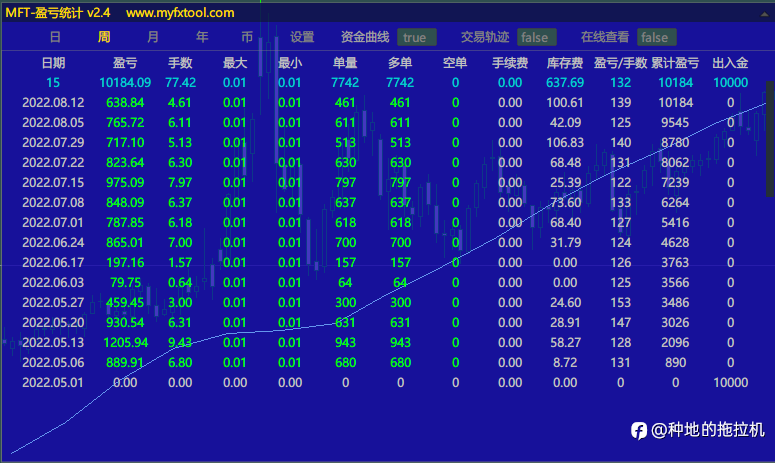775x463 pixels.
Task: Click the 空单 column header
Action: [x=455, y=63]
